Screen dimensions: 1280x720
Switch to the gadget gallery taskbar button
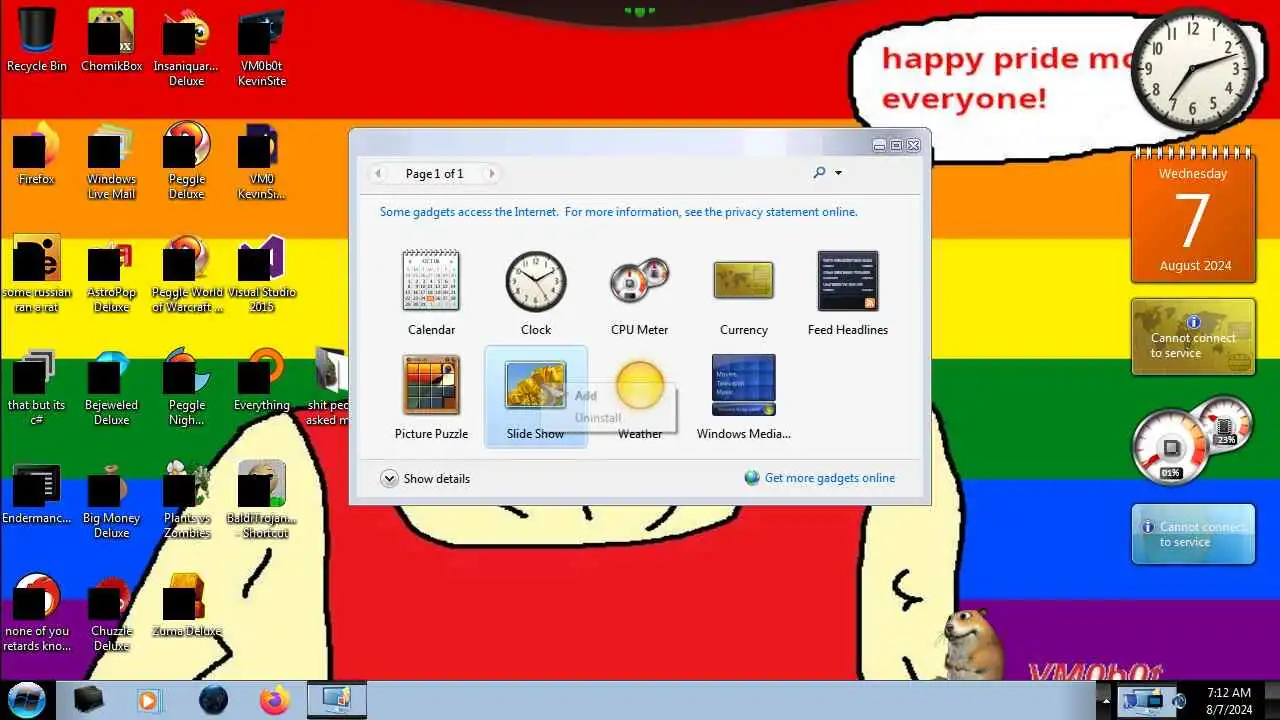point(336,700)
